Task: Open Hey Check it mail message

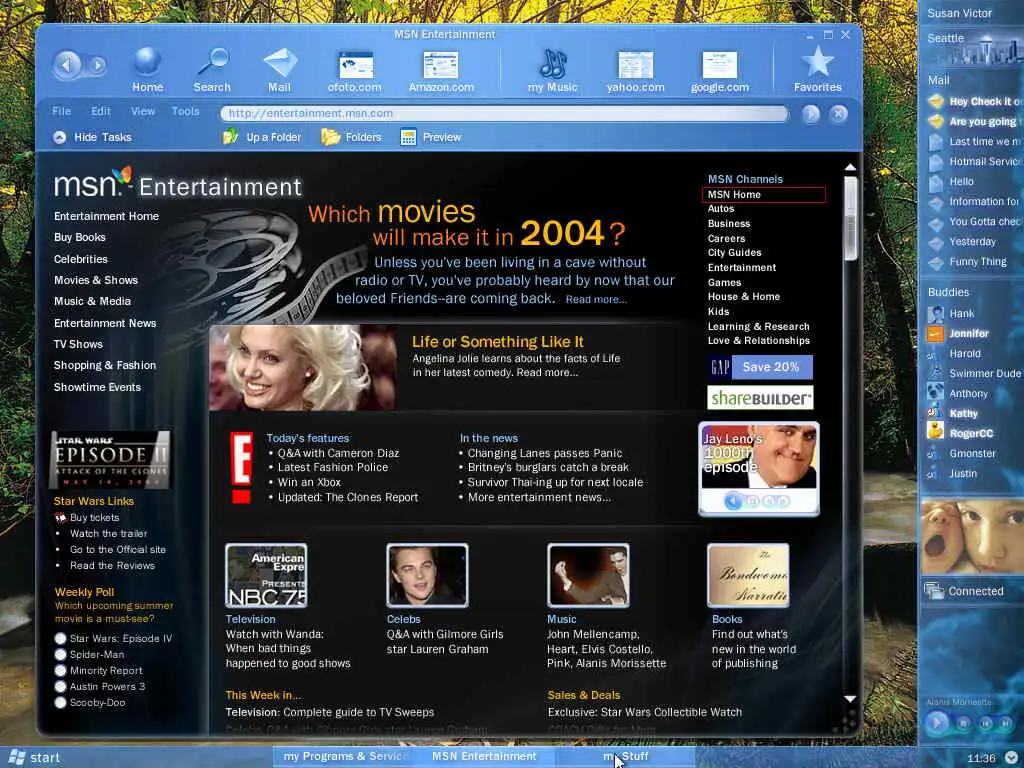Action: pos(976,101)
